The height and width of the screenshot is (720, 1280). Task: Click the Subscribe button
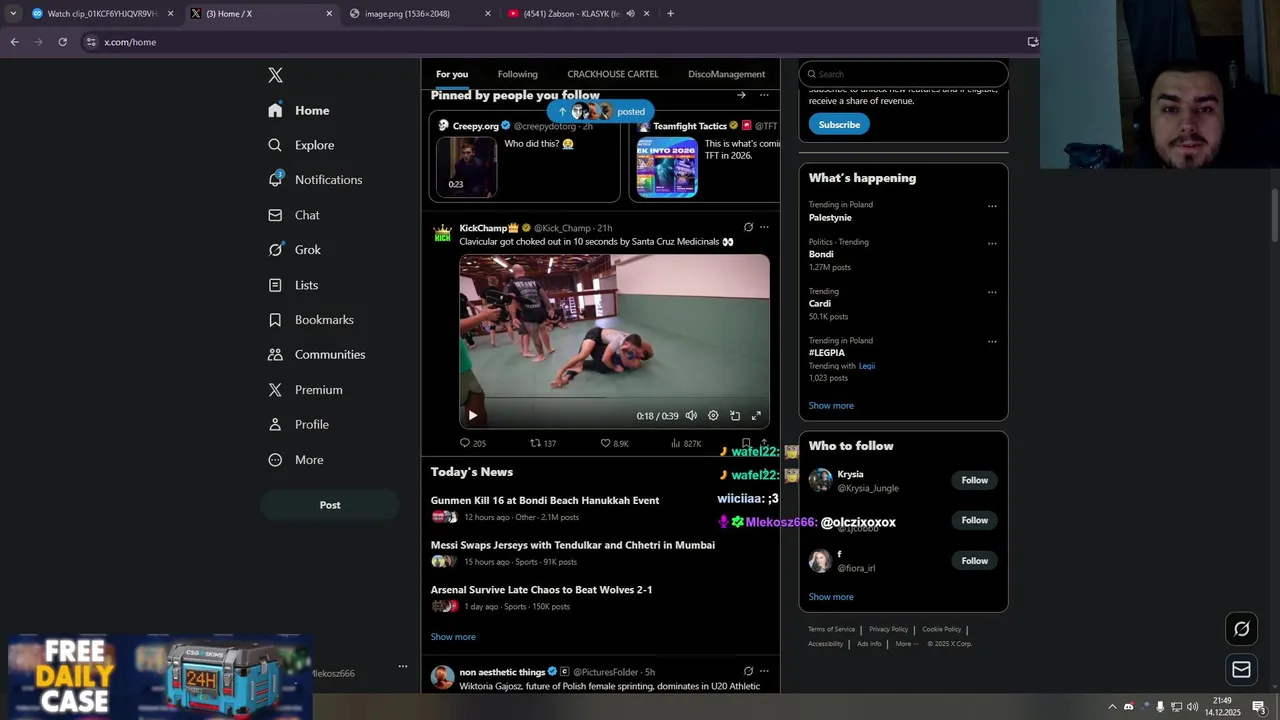click(839, 125)
